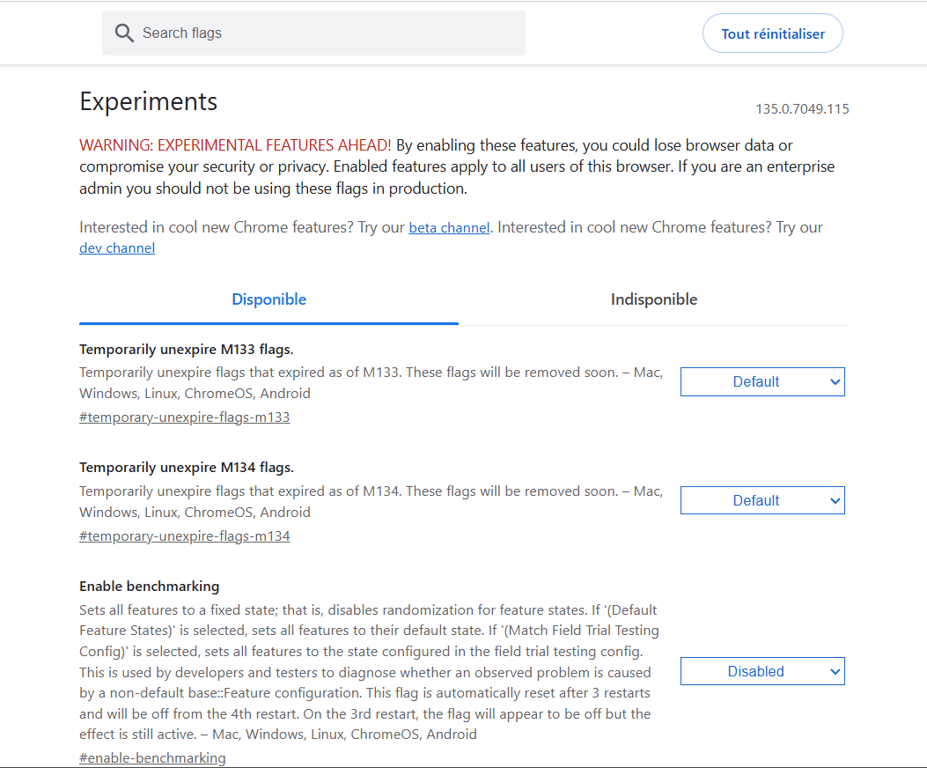Viewport: 927px width, 768px height.
Task: Click the blue underline of the Disponible tab
Action: click(x=268, y=323)
